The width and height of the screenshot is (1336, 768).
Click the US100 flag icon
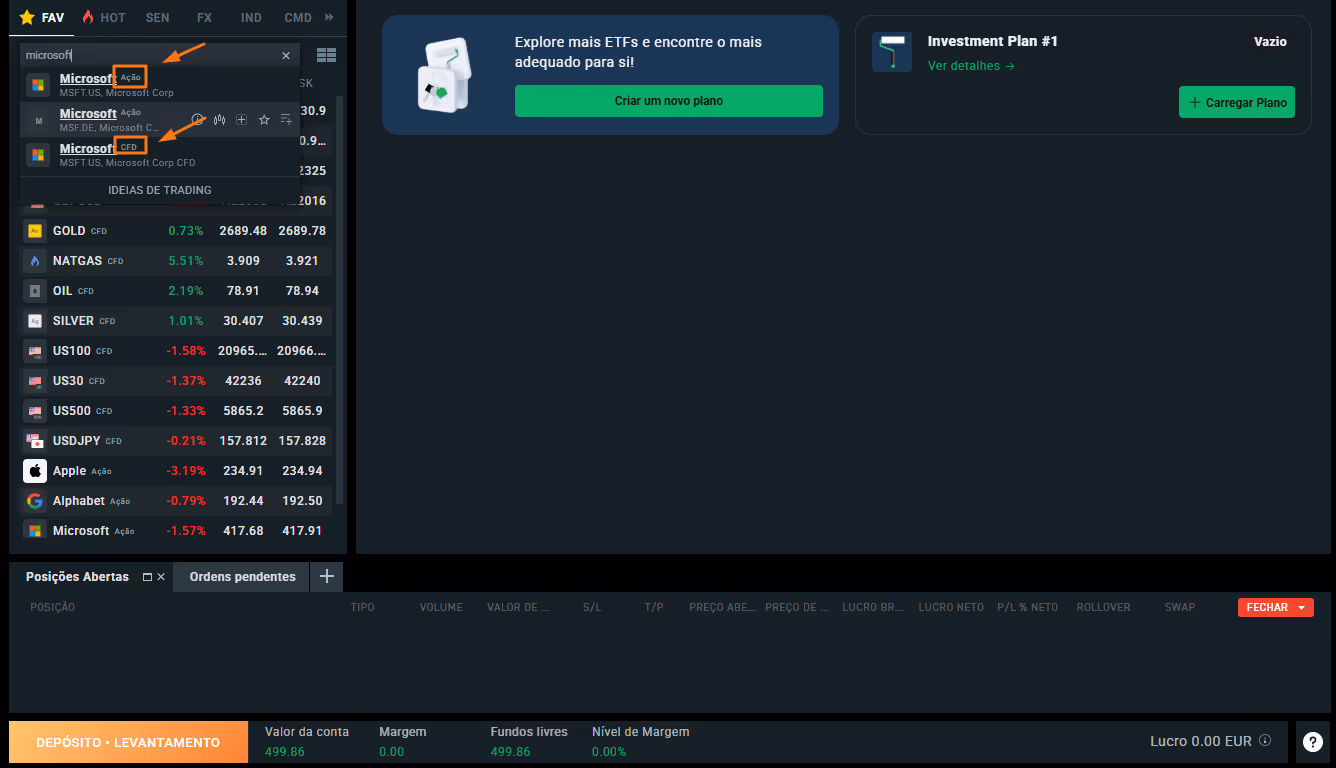[35, 351]
